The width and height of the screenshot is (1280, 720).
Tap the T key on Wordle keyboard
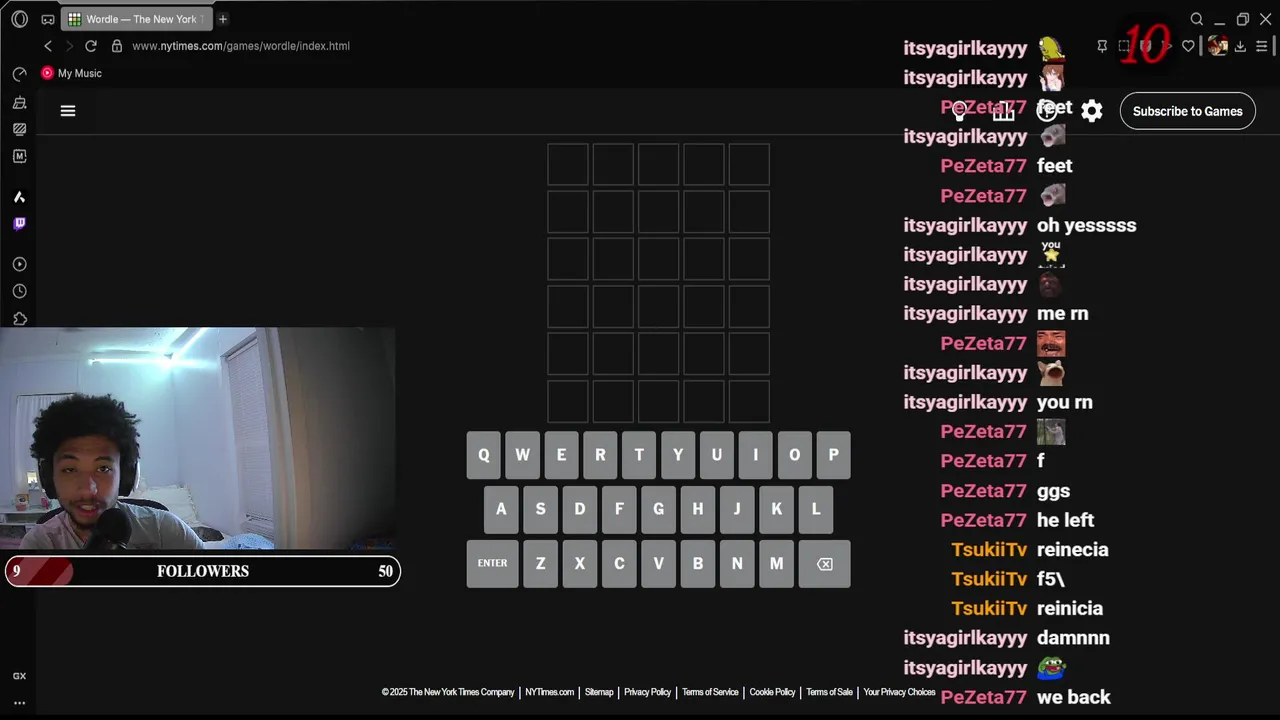639,455
